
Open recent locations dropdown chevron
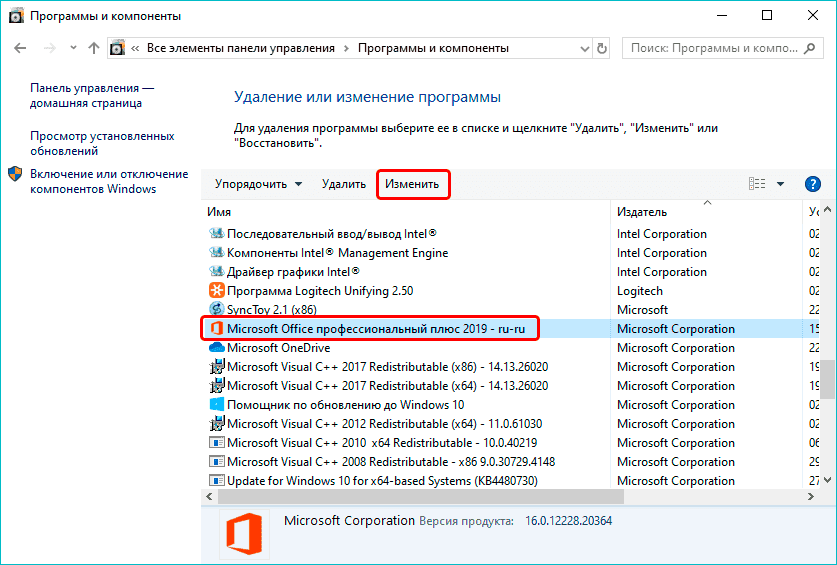pos(73,48)
